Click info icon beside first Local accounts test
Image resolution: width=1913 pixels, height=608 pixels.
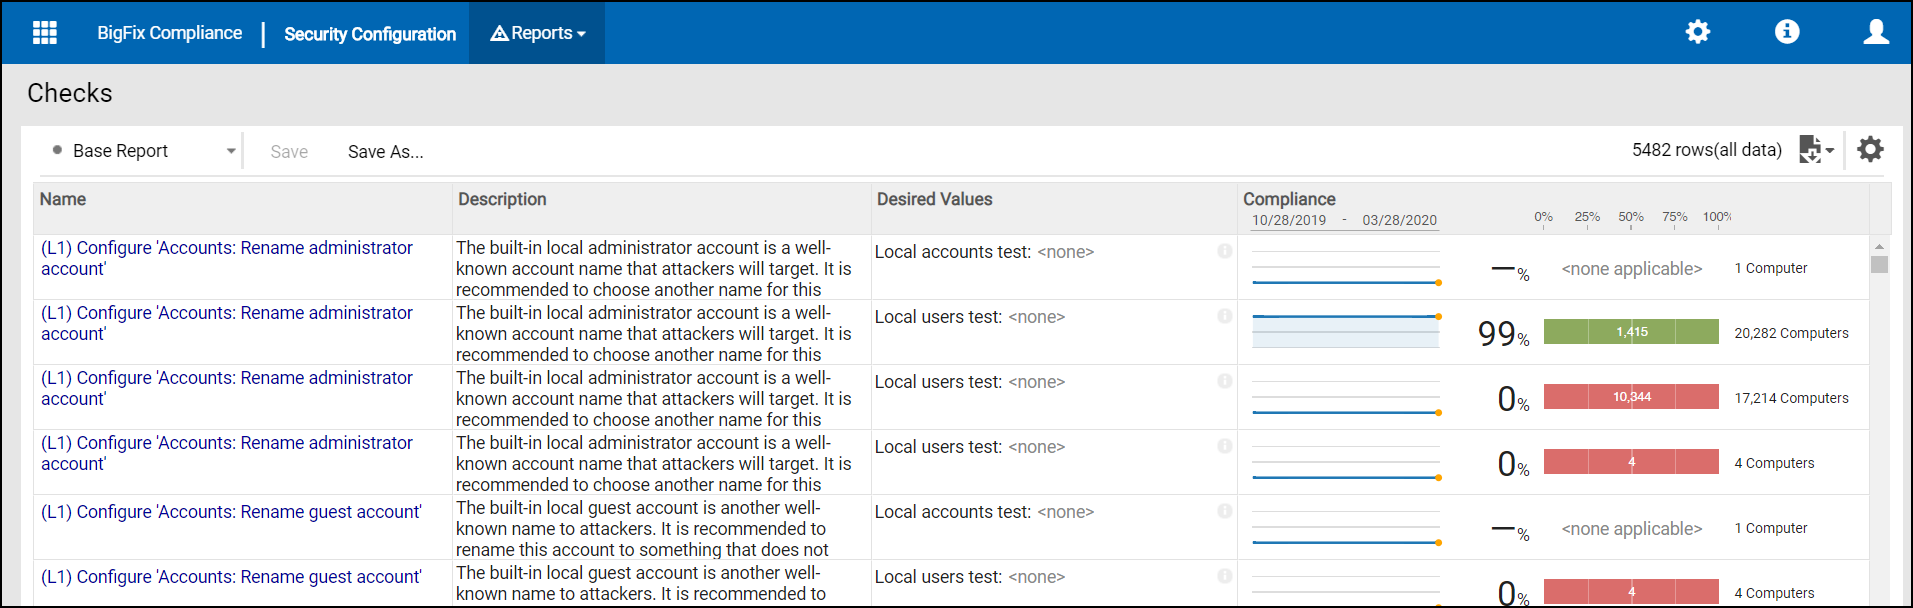tap(1224, 251)
